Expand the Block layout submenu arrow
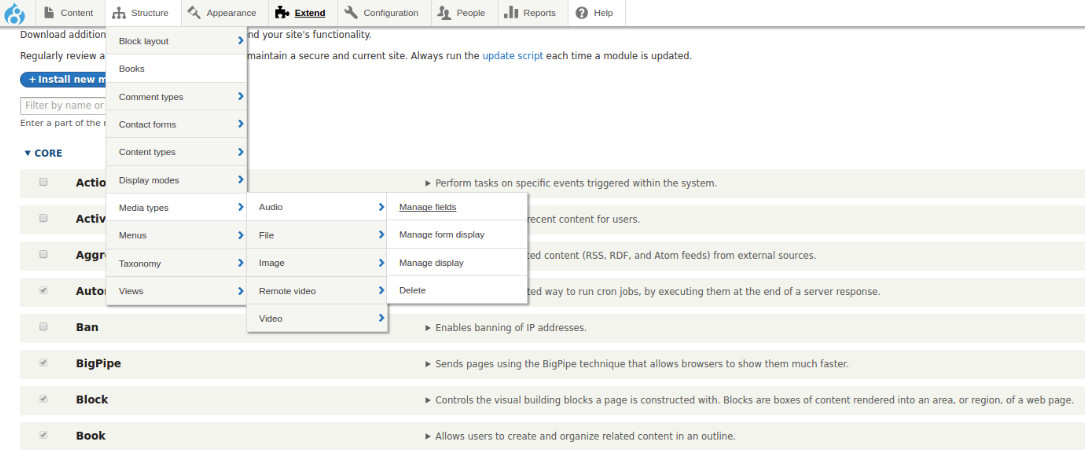 pyautogui.click(x=240, y=41)
